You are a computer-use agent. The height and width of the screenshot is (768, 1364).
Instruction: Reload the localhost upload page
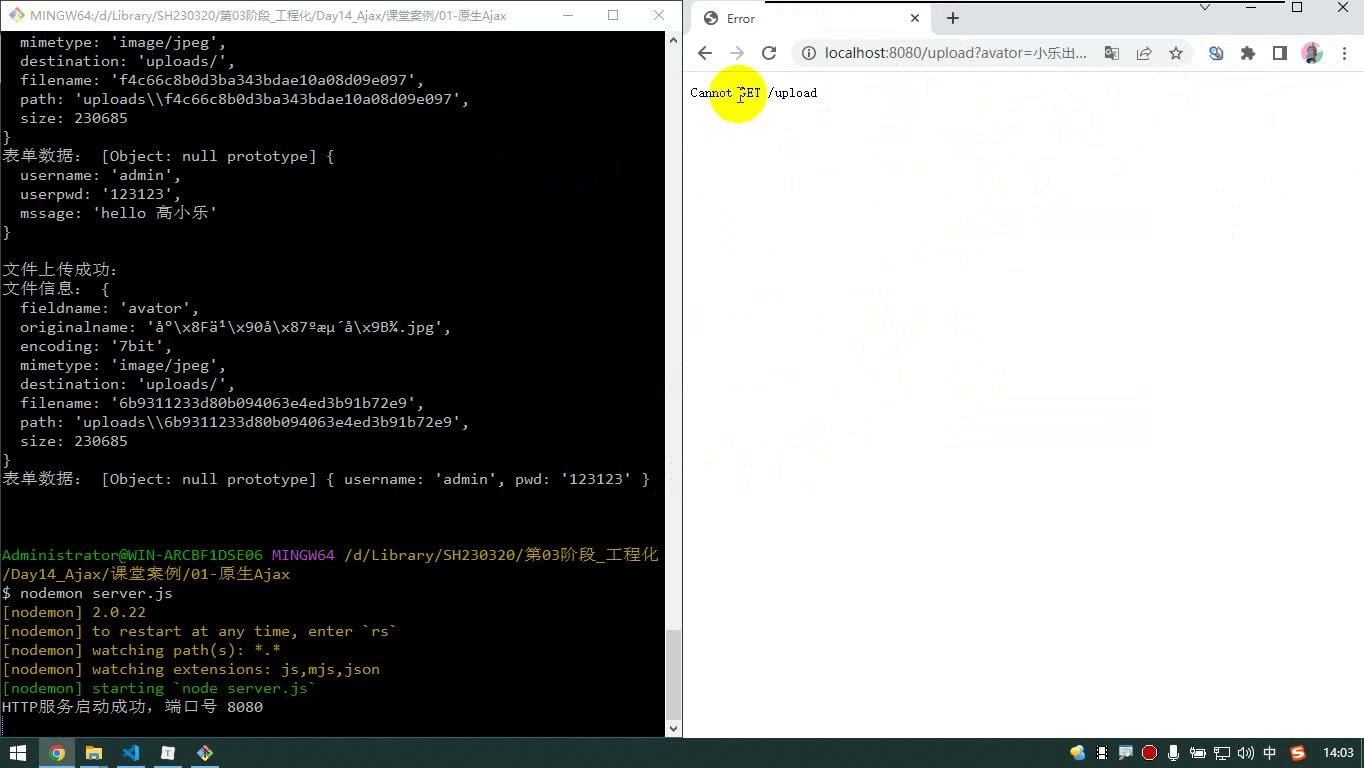click(x=768, y=53)
